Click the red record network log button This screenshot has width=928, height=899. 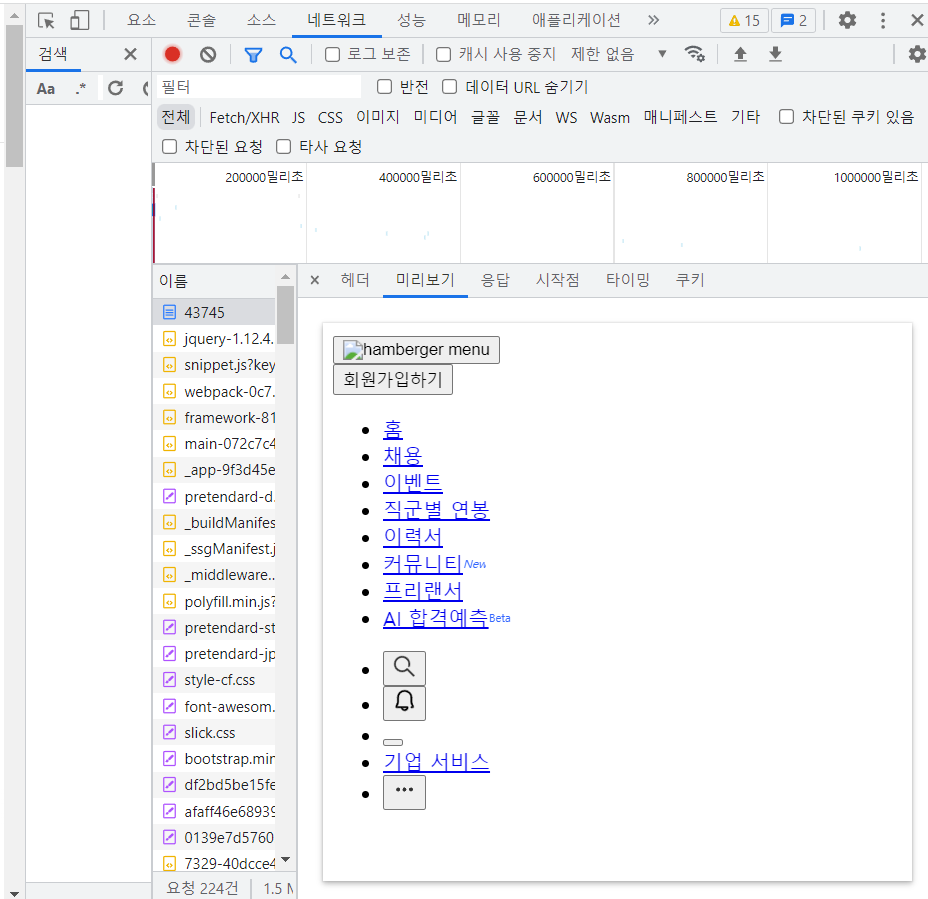pos(172,54)
